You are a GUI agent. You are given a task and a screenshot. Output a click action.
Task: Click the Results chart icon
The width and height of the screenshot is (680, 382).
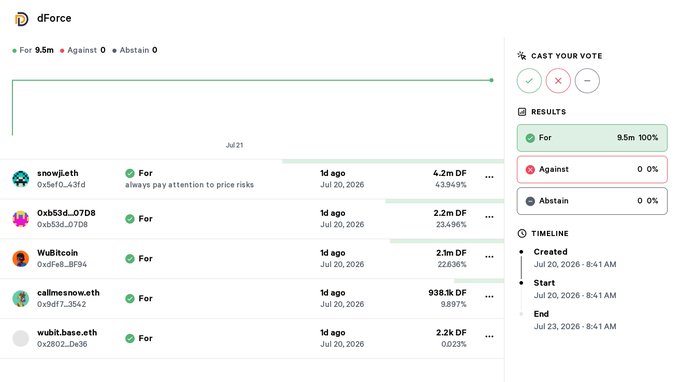522,112
